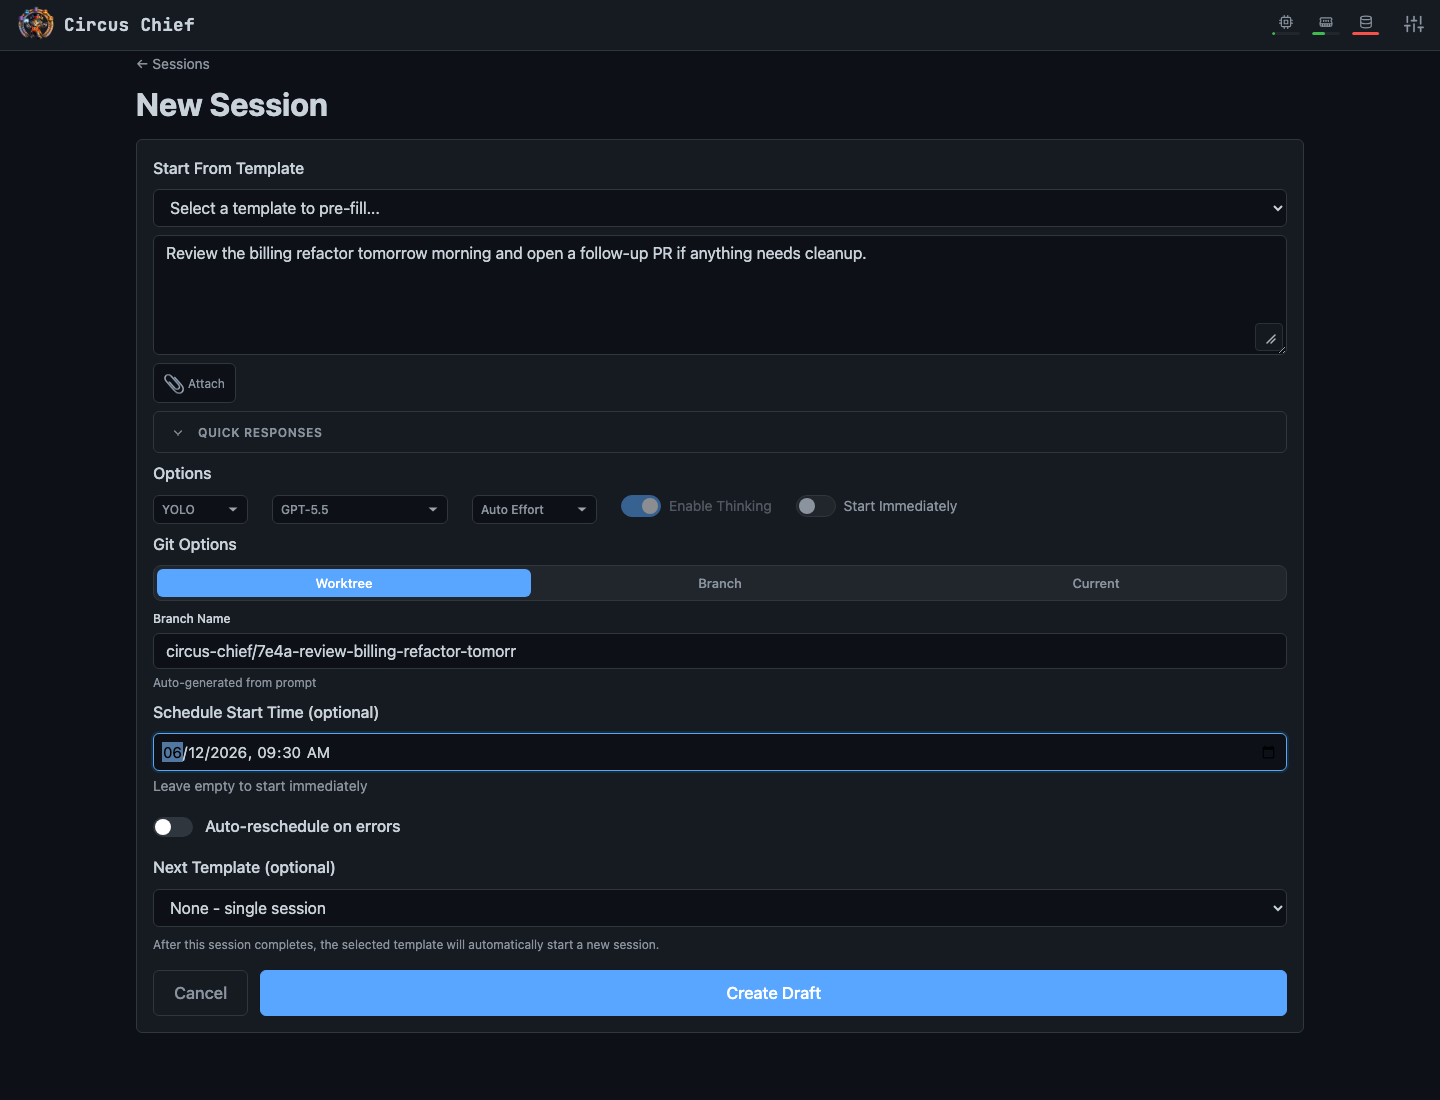This screenshot has height=1100, width=1440.
Task: Click the Start Immediately label
Action: point(900,506)
